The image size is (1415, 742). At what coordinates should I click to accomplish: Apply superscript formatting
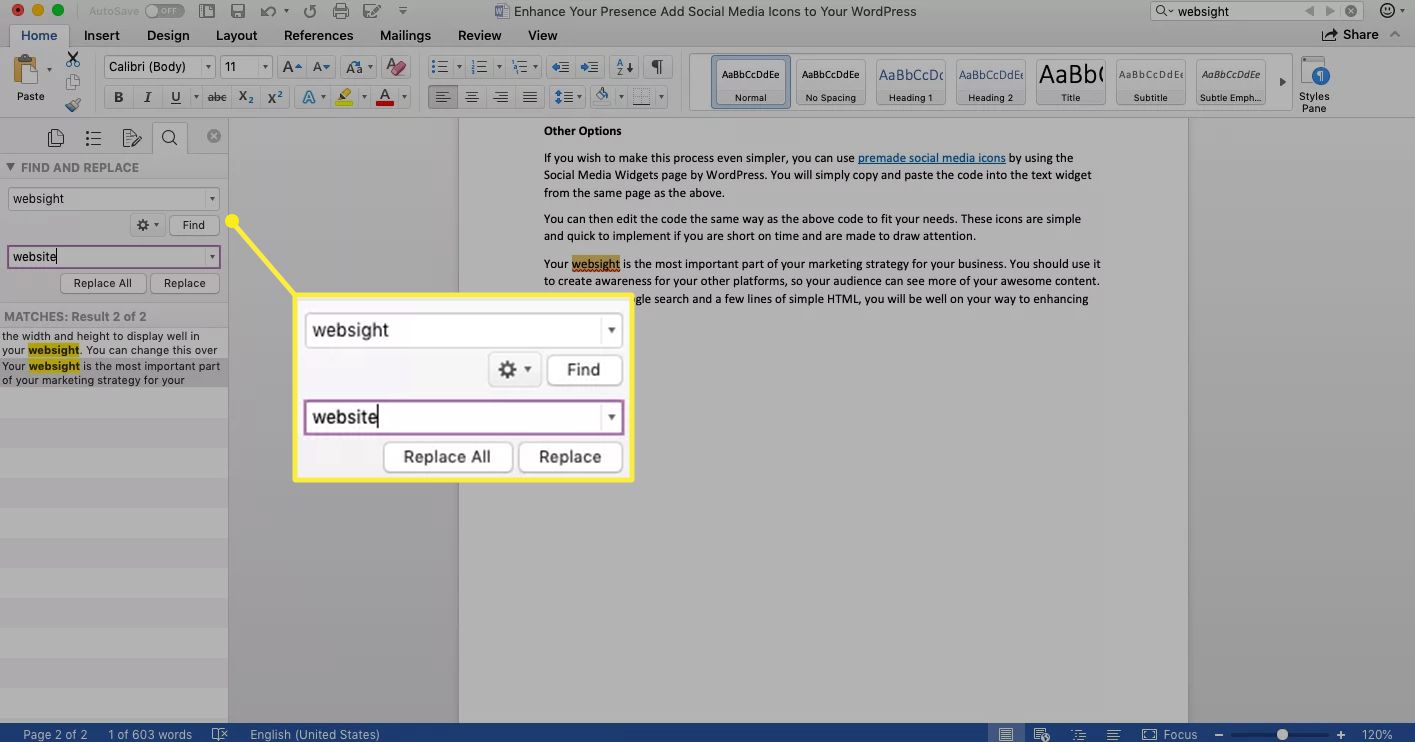[275, 97]
